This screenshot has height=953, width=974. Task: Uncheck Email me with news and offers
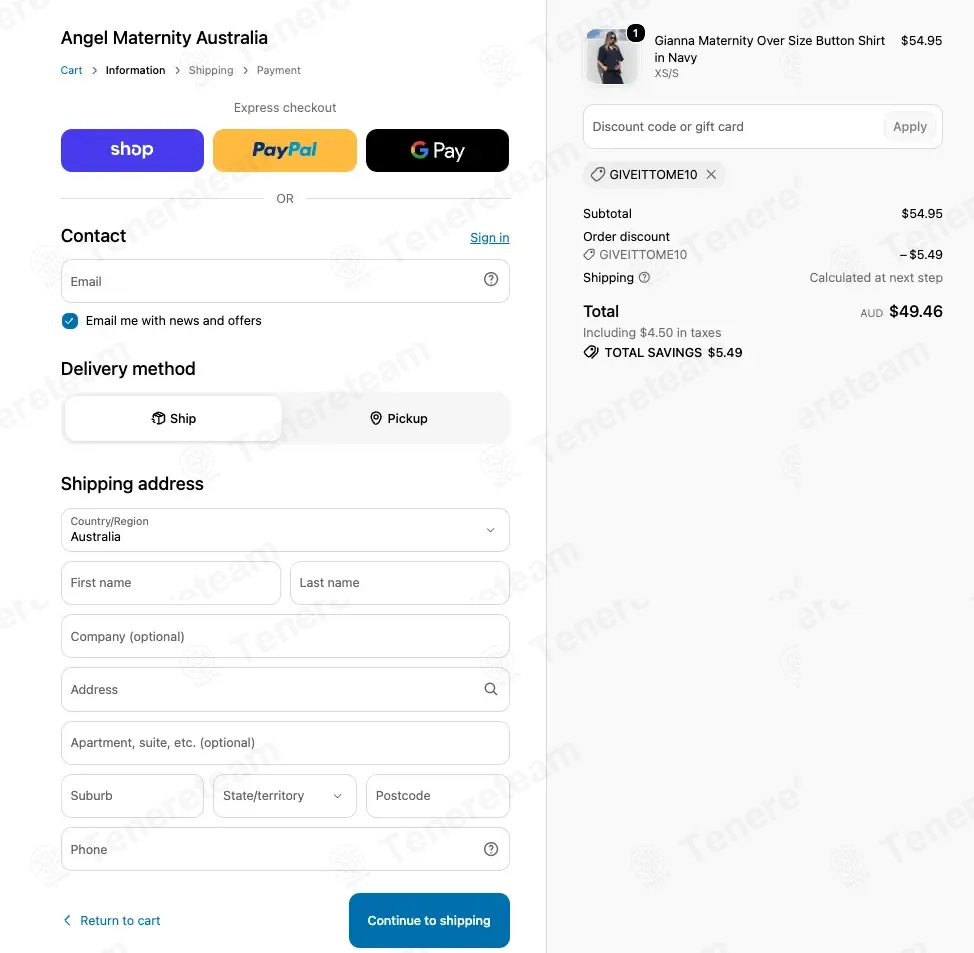tap(70, 321)
